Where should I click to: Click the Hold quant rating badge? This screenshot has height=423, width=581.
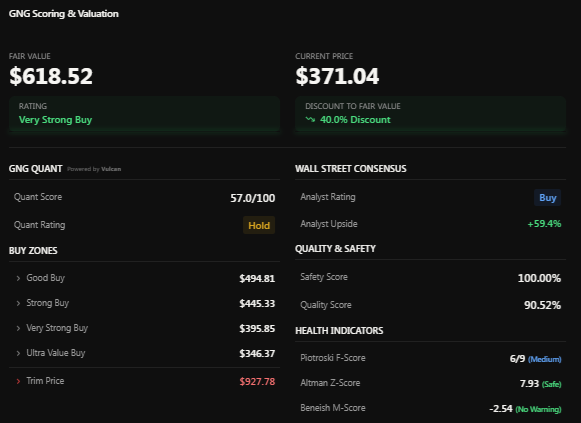click(x=259, y=225)
